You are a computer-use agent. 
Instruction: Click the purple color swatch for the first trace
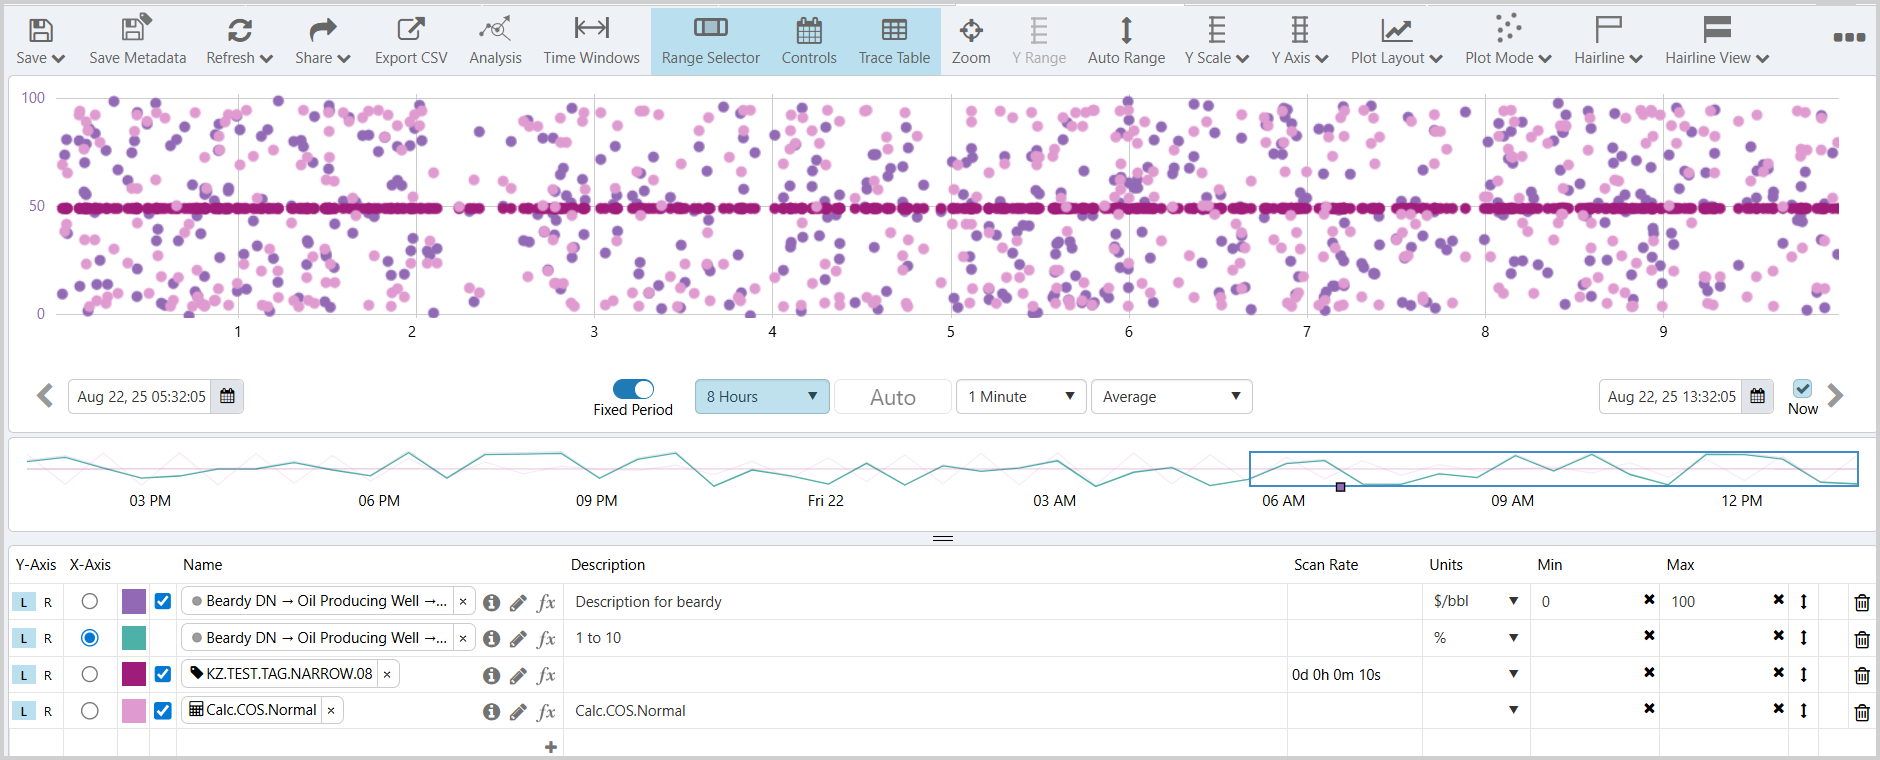tap(134, 602)
